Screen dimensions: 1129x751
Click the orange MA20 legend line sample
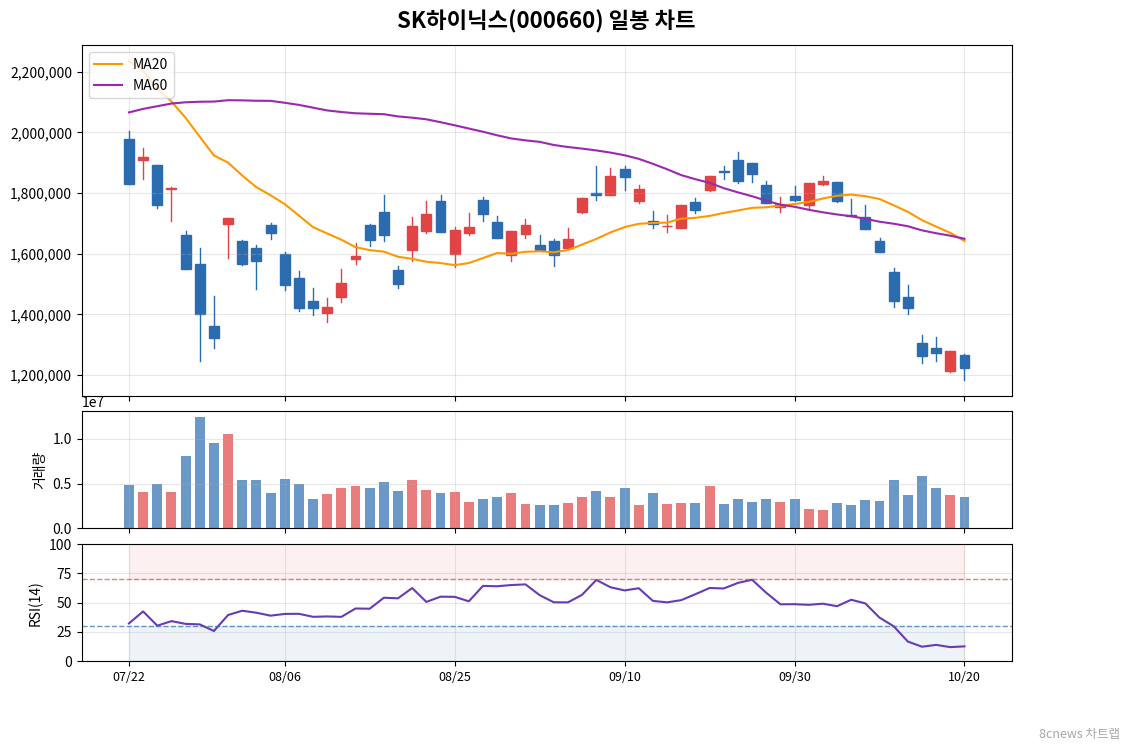[108, 64]
